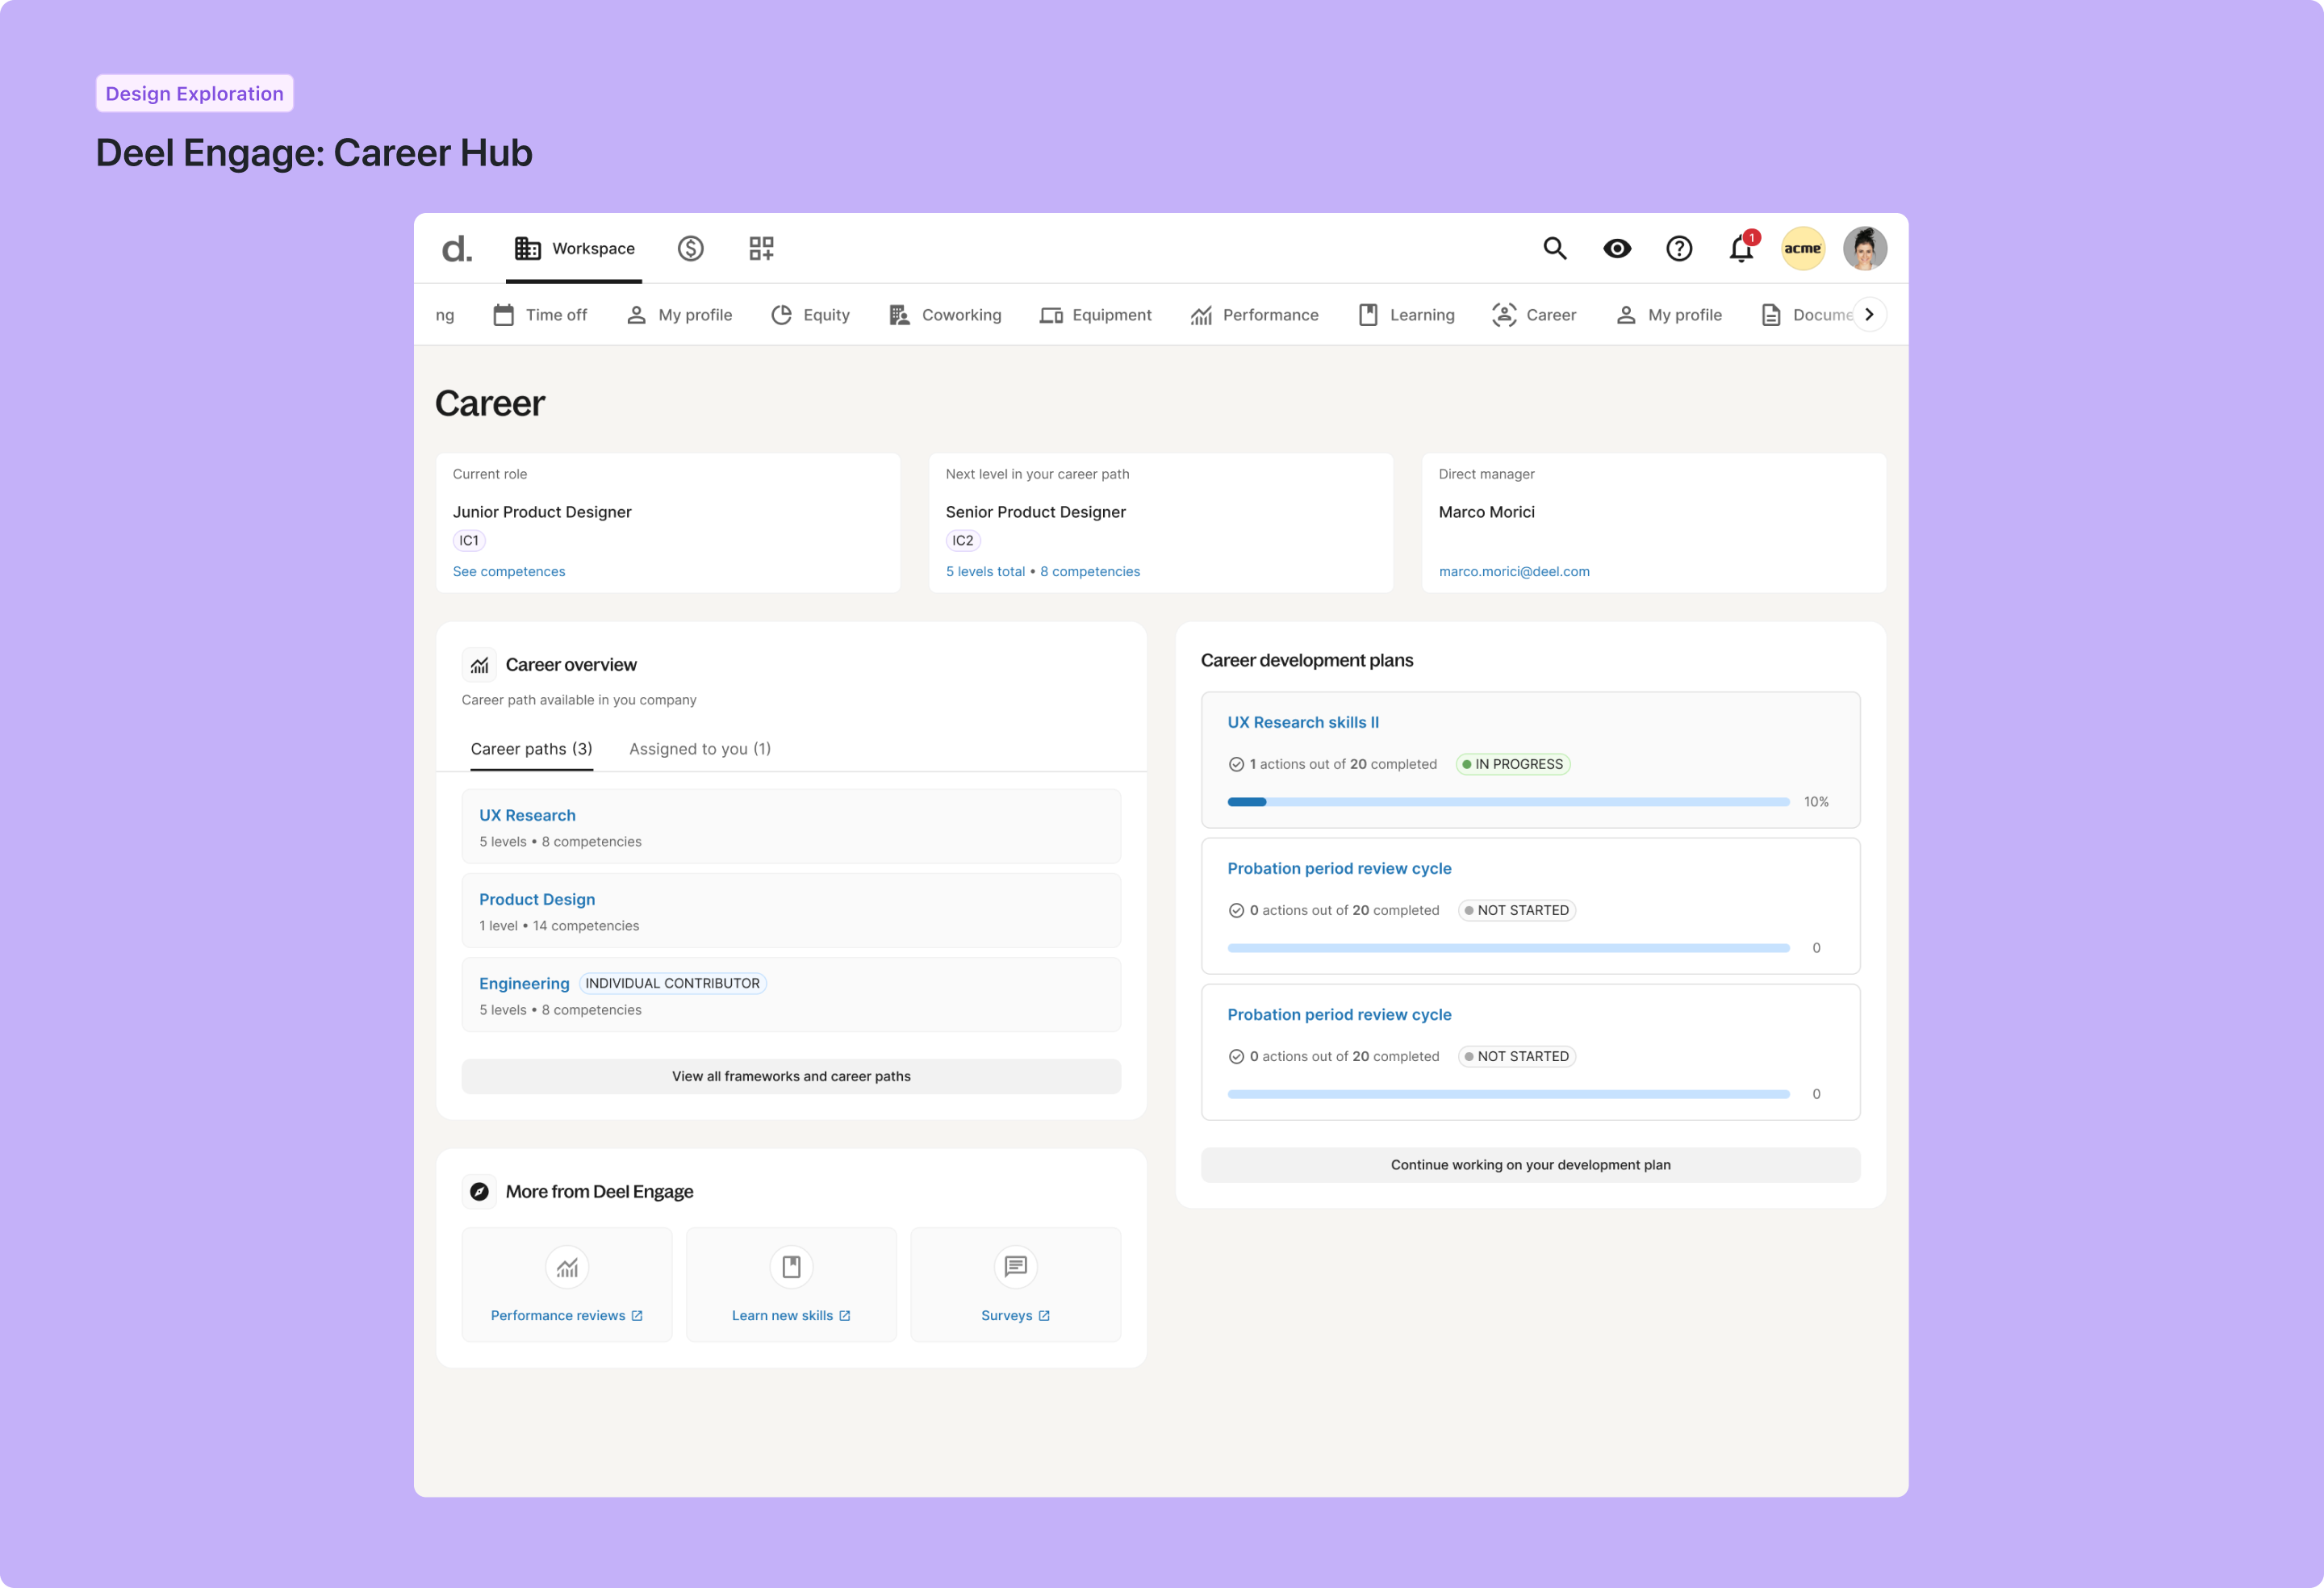
Task: Select the Performance chart icon in navigation
Action: click(1201, 314)
